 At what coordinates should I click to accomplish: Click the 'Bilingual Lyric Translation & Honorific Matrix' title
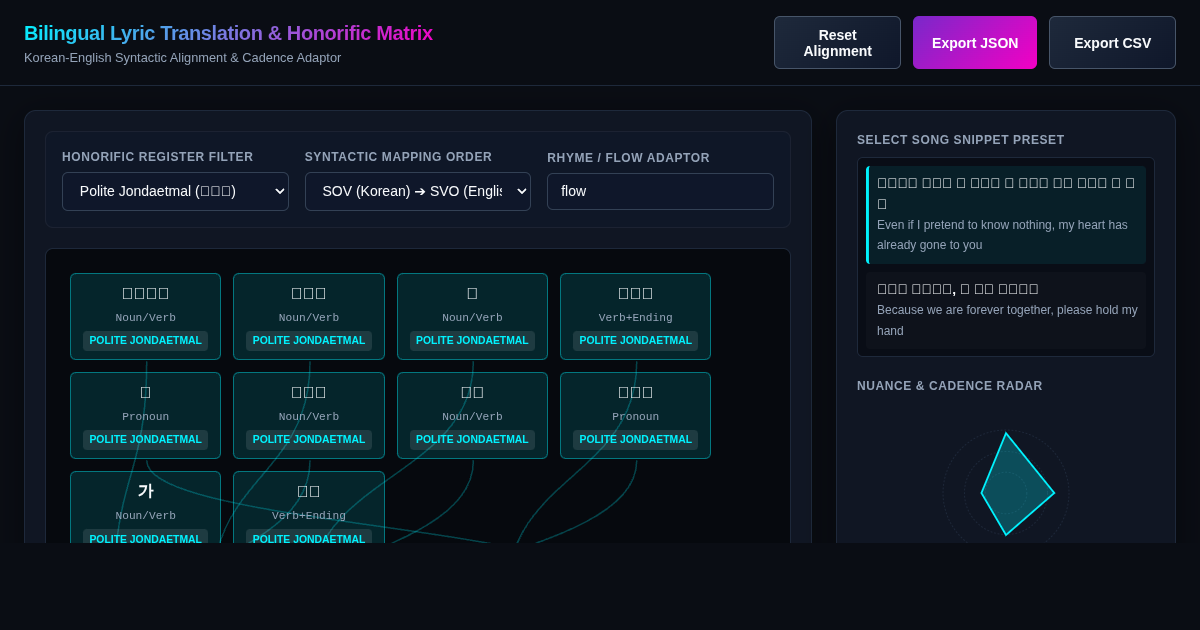coord(228,33)
